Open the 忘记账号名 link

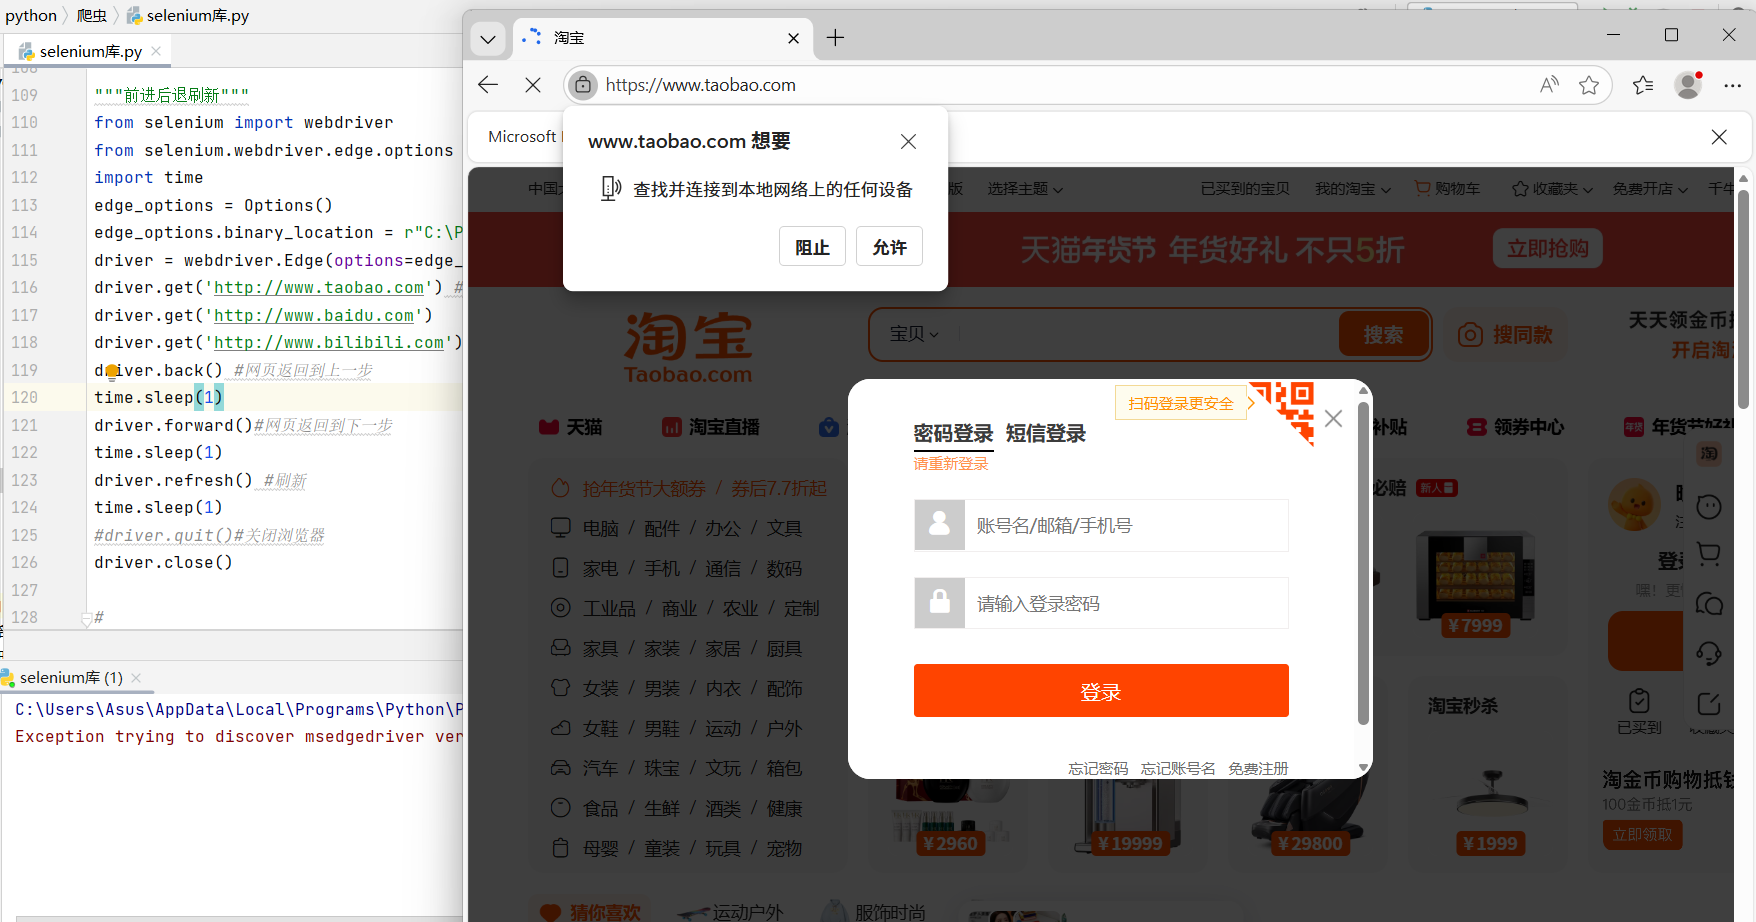click(x=1178, y=768)
